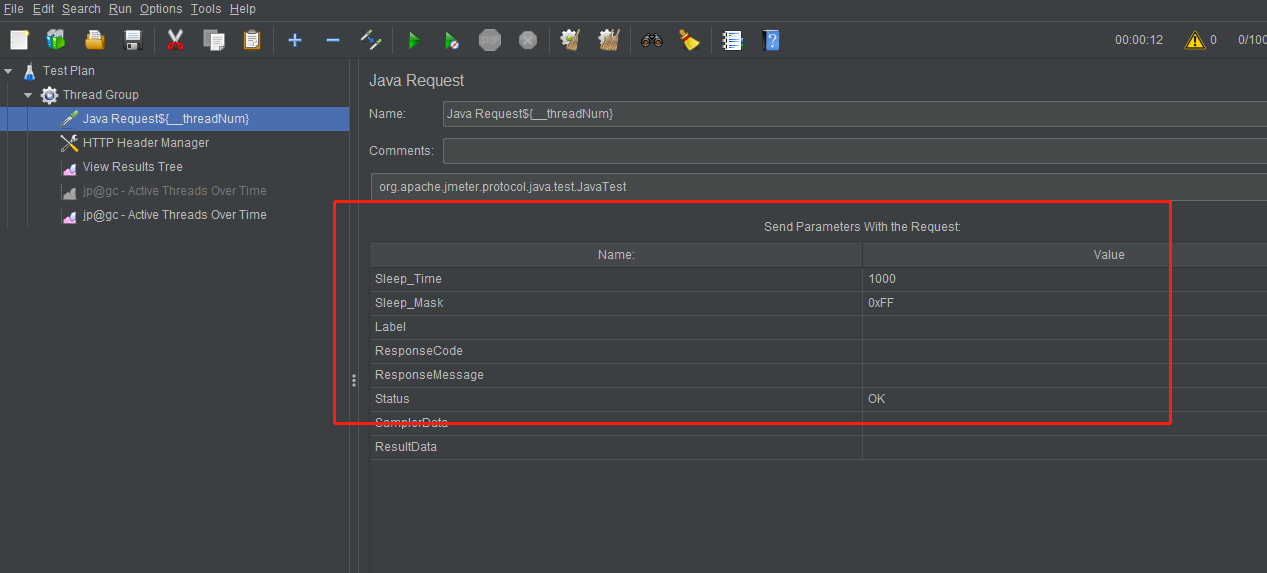Screen dimensions: 1267x573
Task: Click the ResponseCode name cell
Action: click(x=616, y=351)
